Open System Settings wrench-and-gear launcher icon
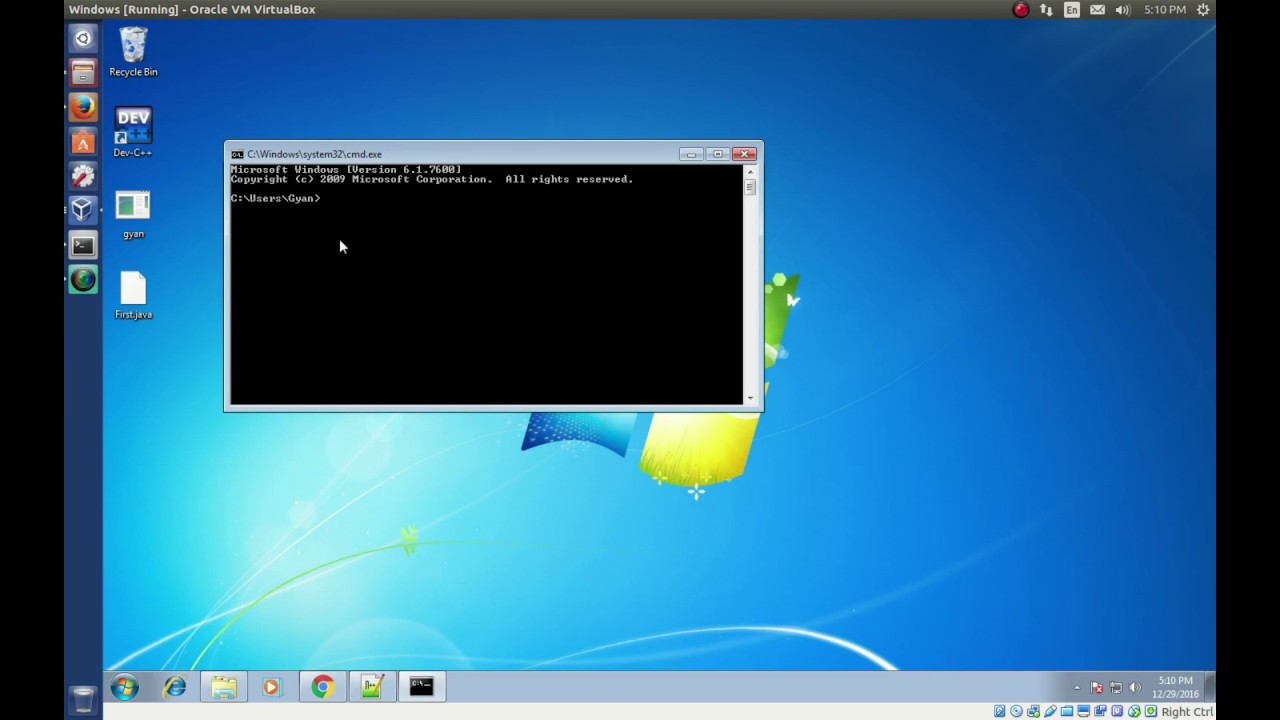The height and width of the screenshot is (720, 1280). 83,176
